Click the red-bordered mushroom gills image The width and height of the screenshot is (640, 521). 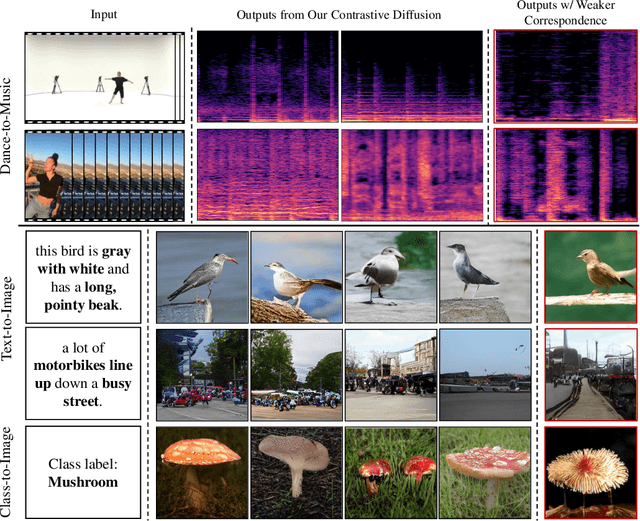pyautogui.click(x=590, y=468)
